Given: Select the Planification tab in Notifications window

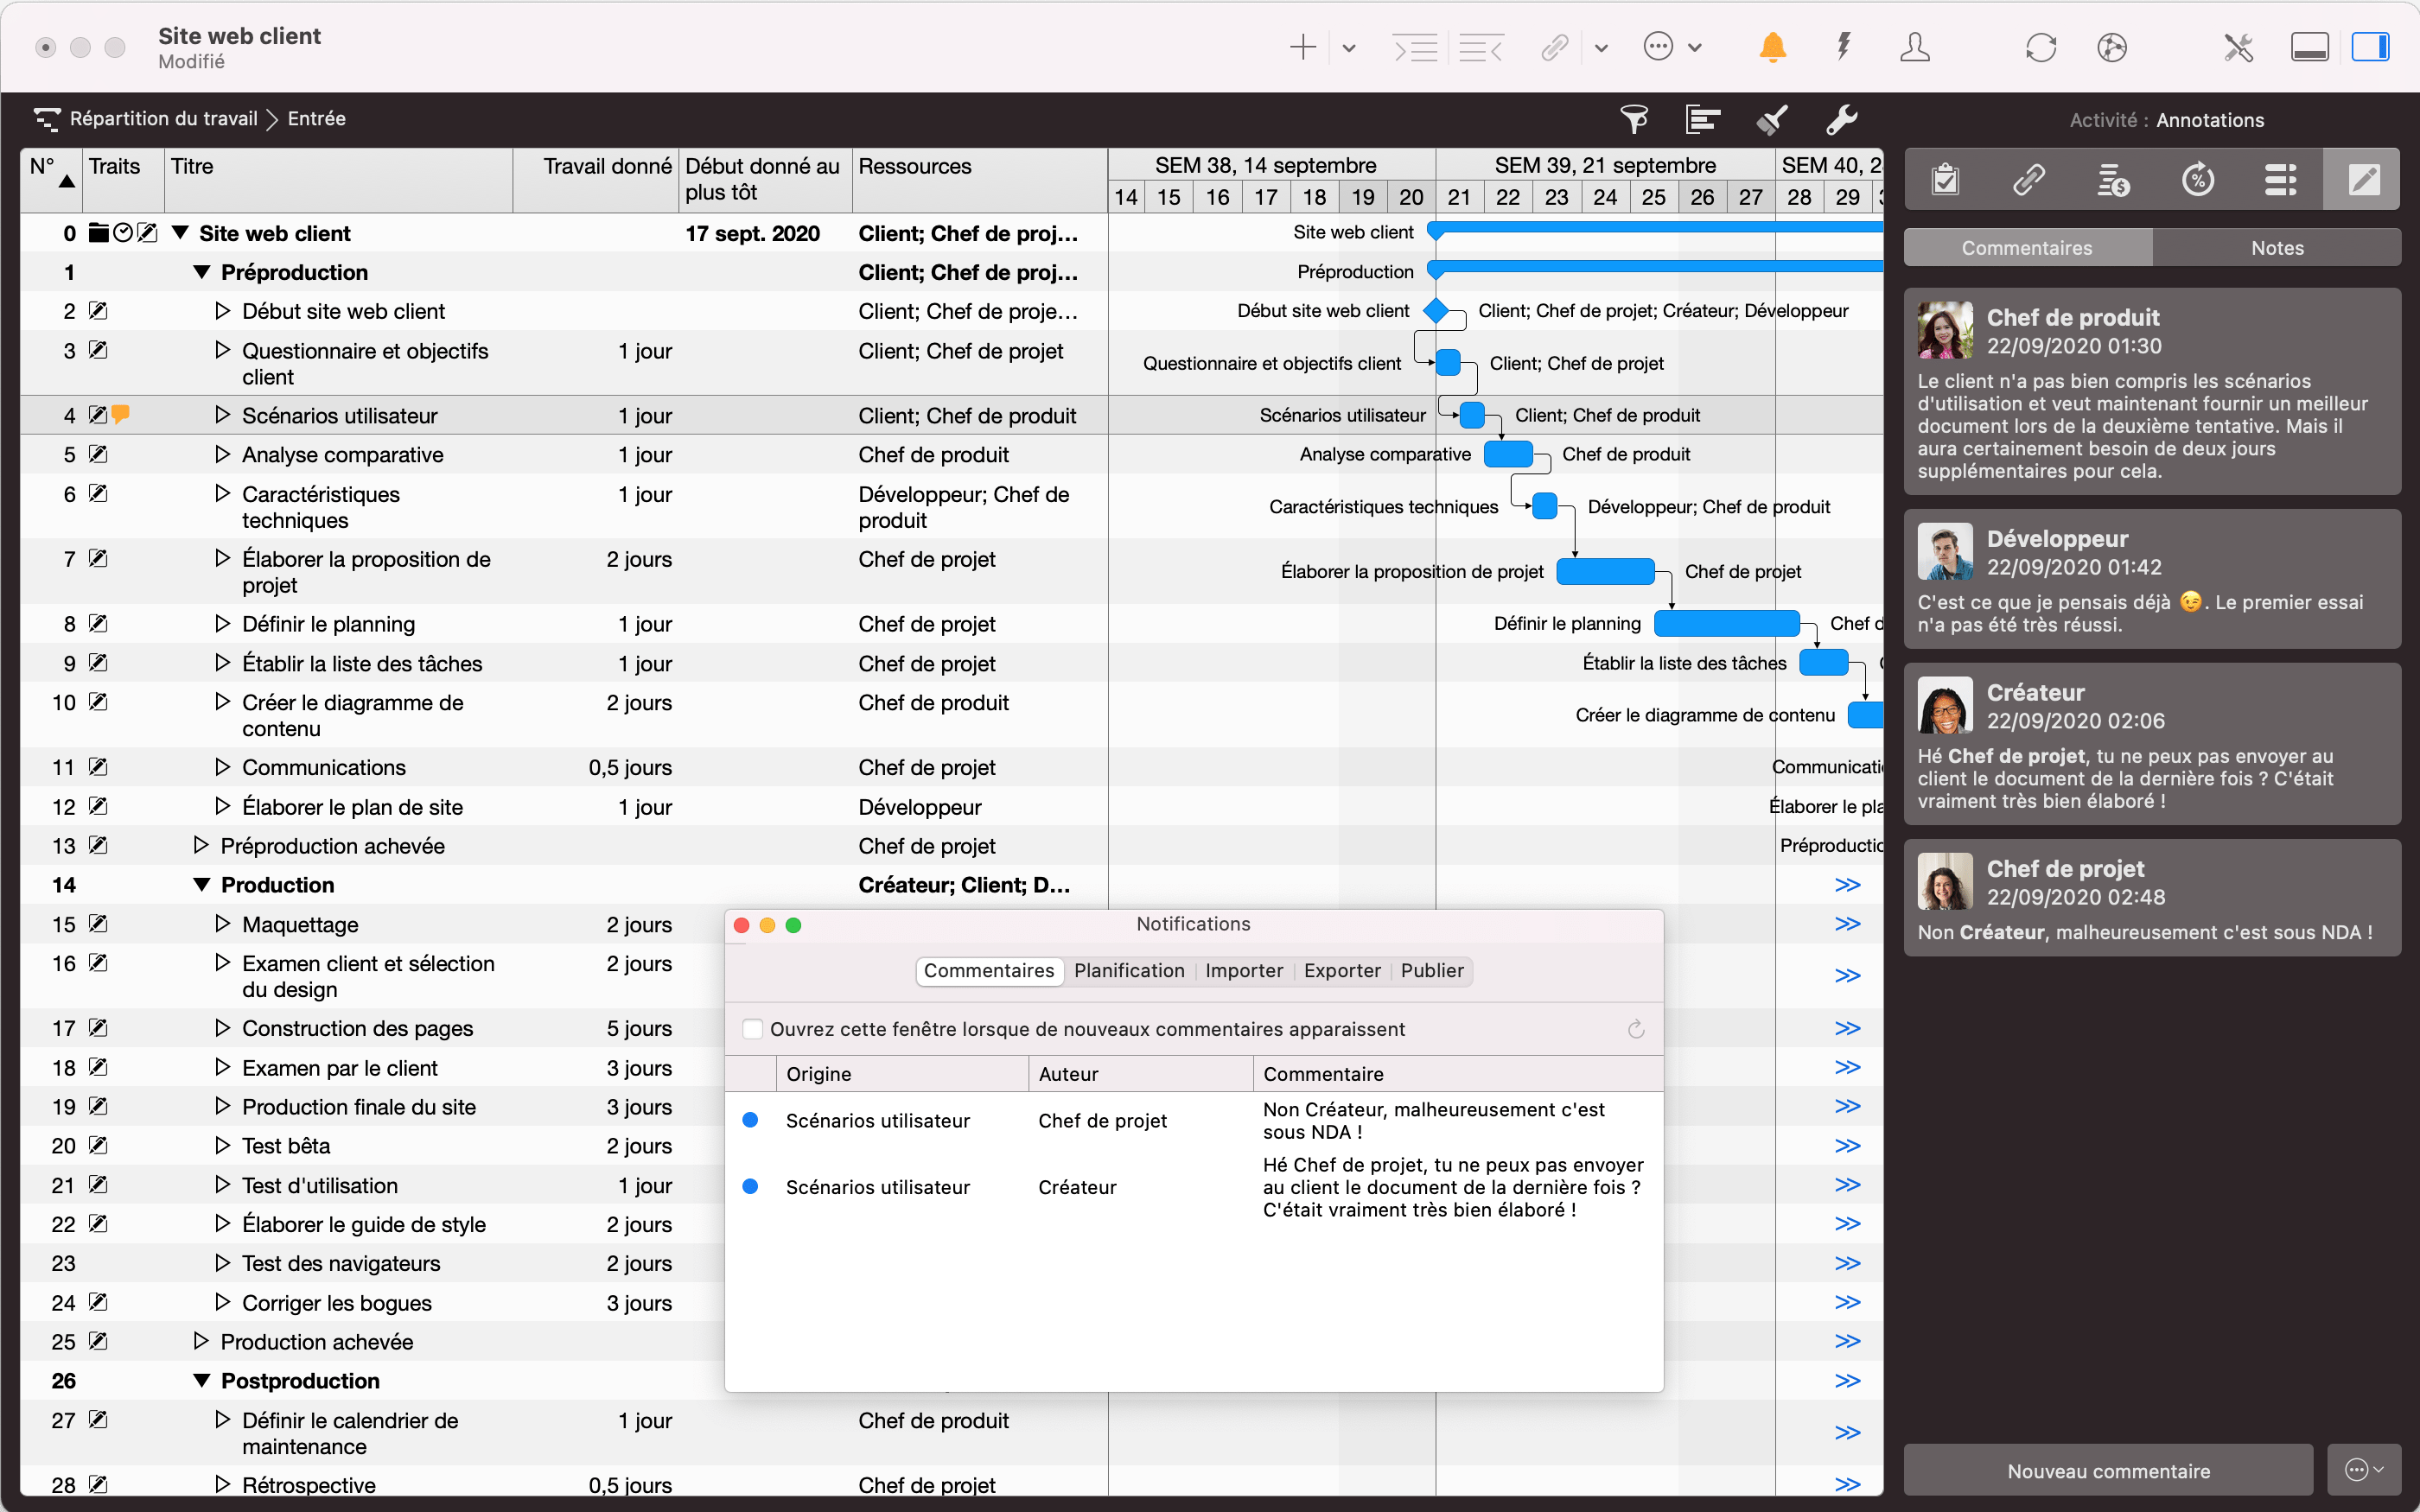Looking at the screenshot, I should click(1128, 970).
